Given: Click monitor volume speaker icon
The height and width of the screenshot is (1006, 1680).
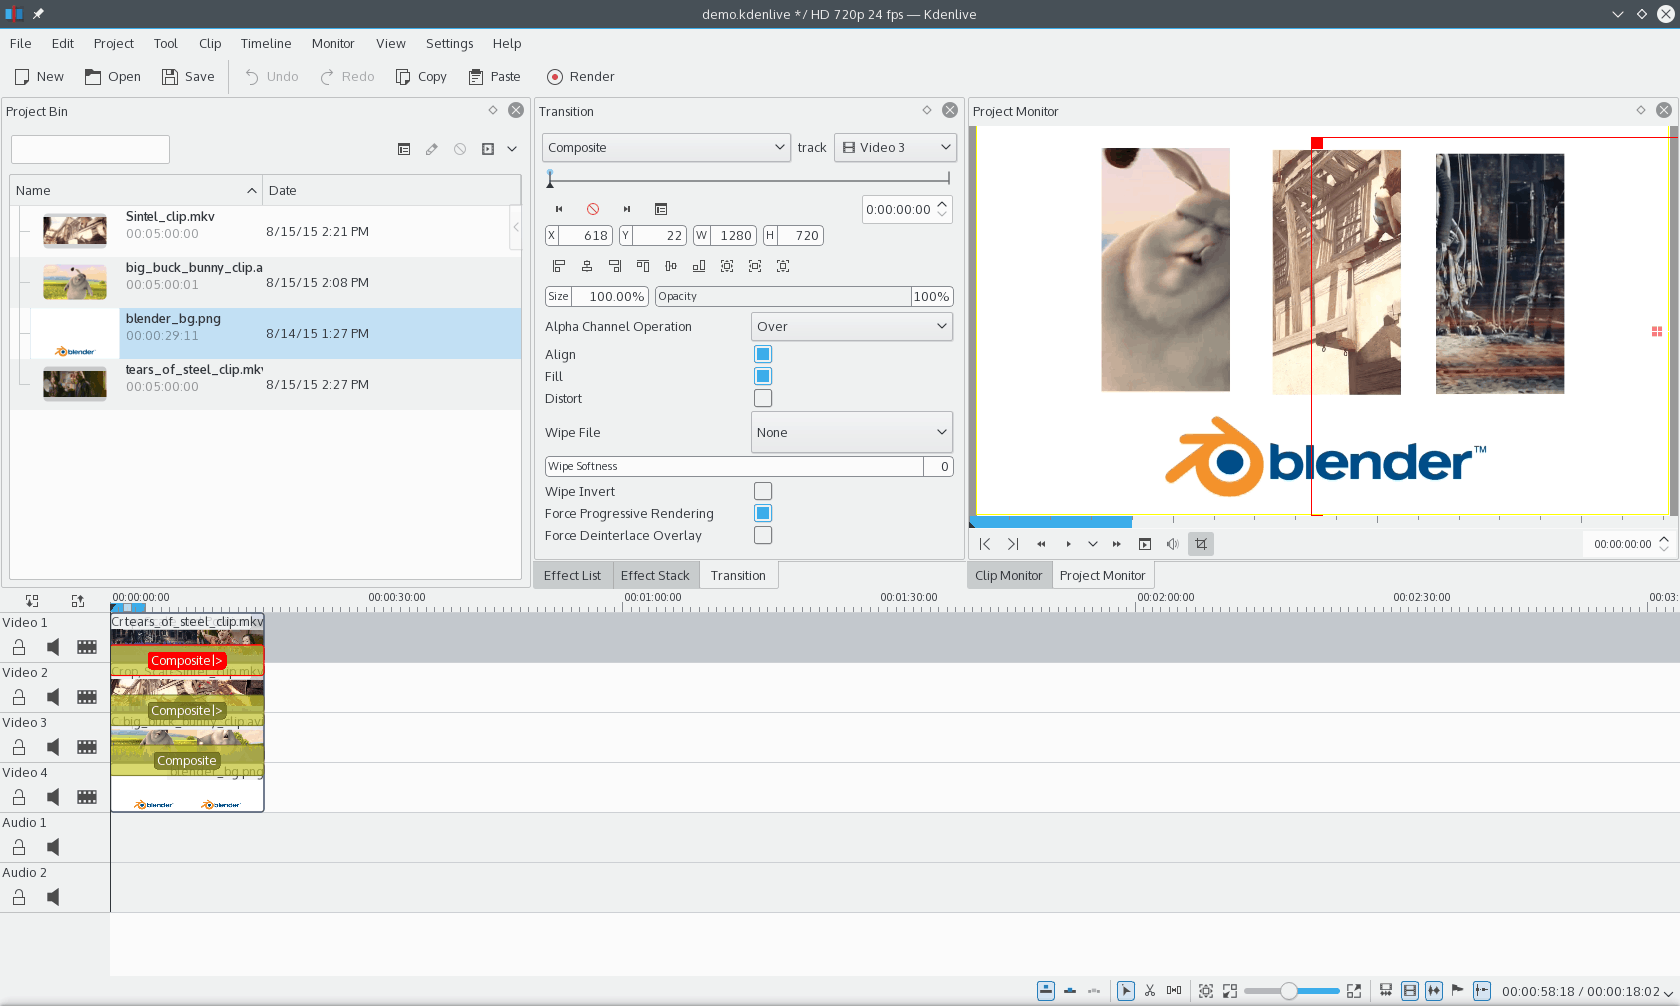Looking at the screenshot, I should pyautogui.click(x=1172, y=544).
